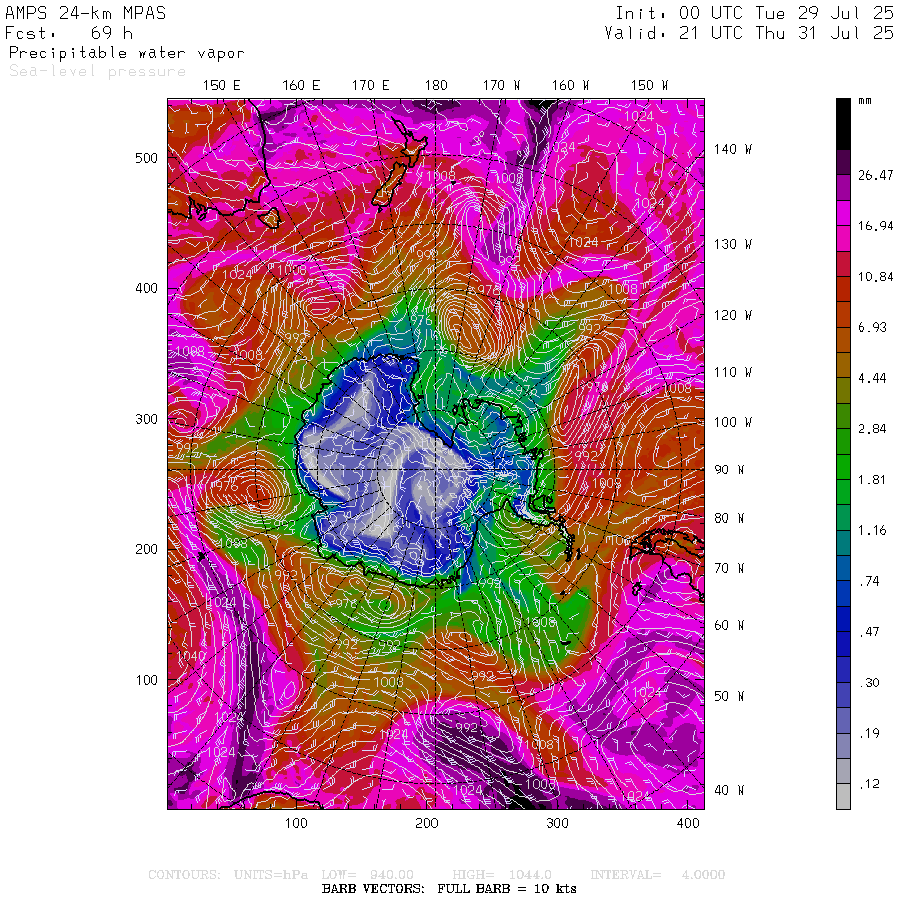Click the "1.81" colorbar value
The image size is (900, 900).
click(872, 480)
